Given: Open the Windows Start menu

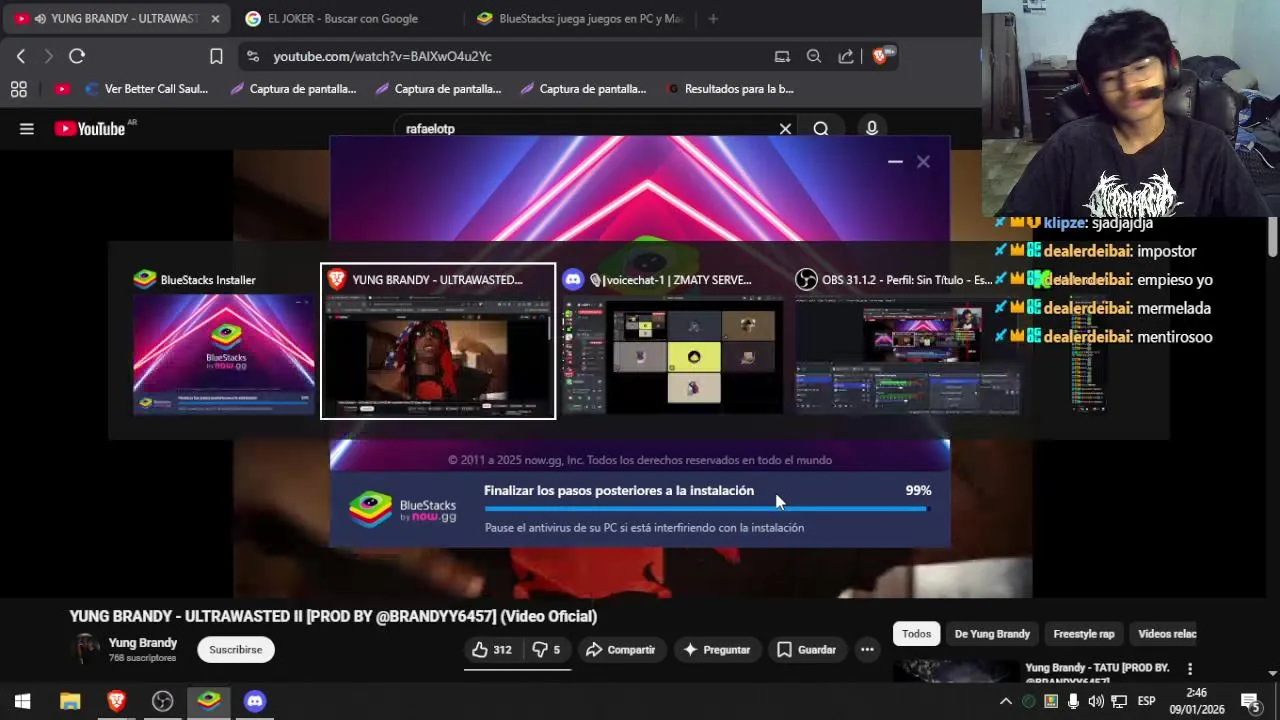Looking at the screenshot, I should (x=22, y=701).
